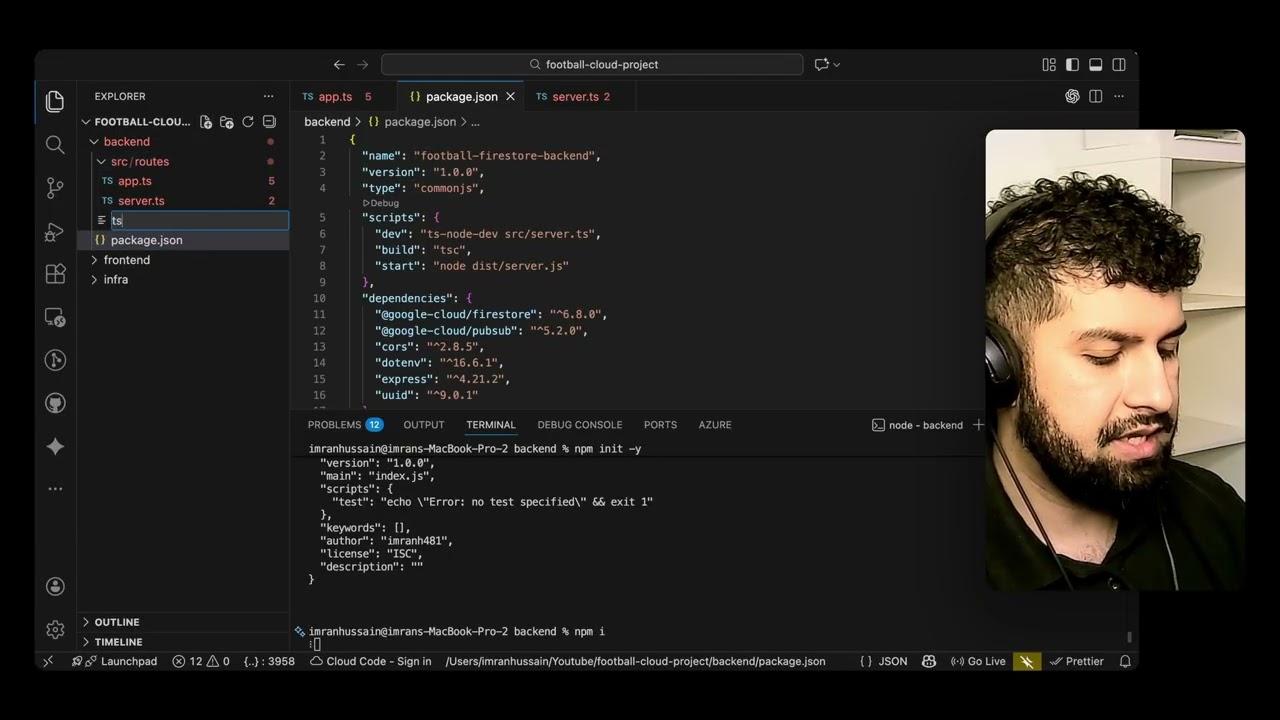Click Cloud Code - Sign in
This screenshot has height=720, width=1280.
pyautogui.click(x=371, y=661)
